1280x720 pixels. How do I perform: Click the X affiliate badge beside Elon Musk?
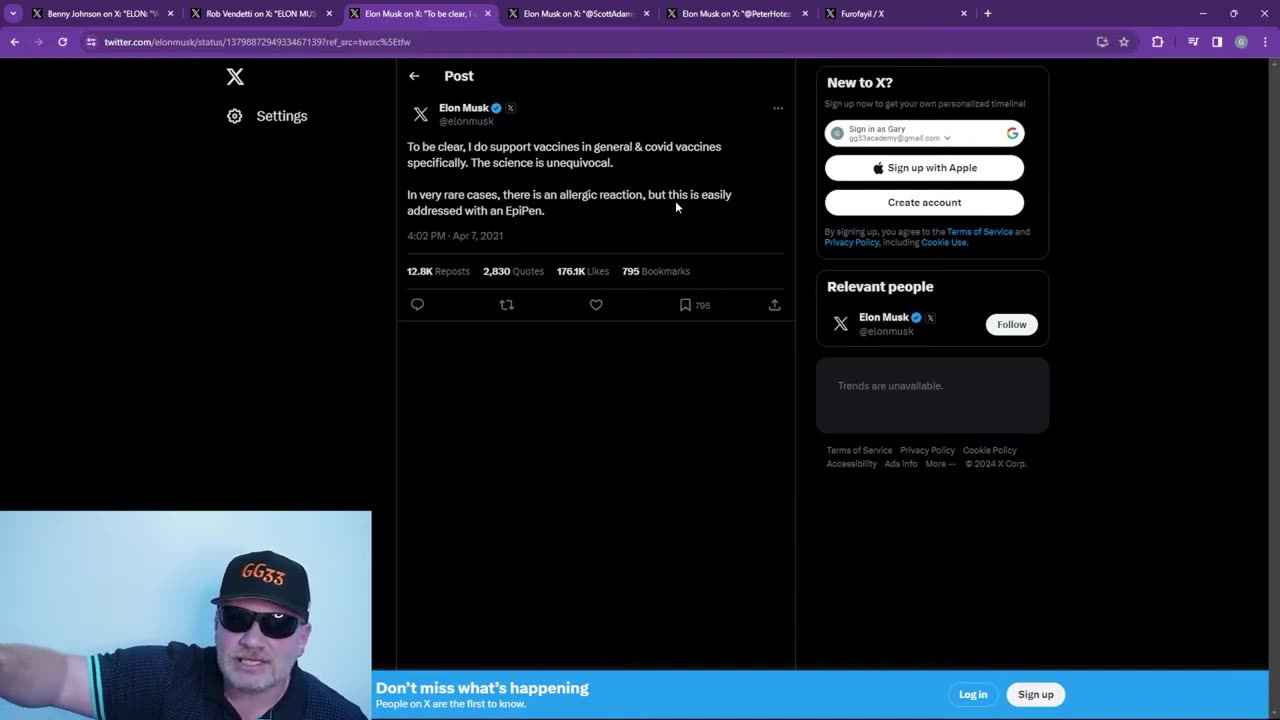[510, 108]
